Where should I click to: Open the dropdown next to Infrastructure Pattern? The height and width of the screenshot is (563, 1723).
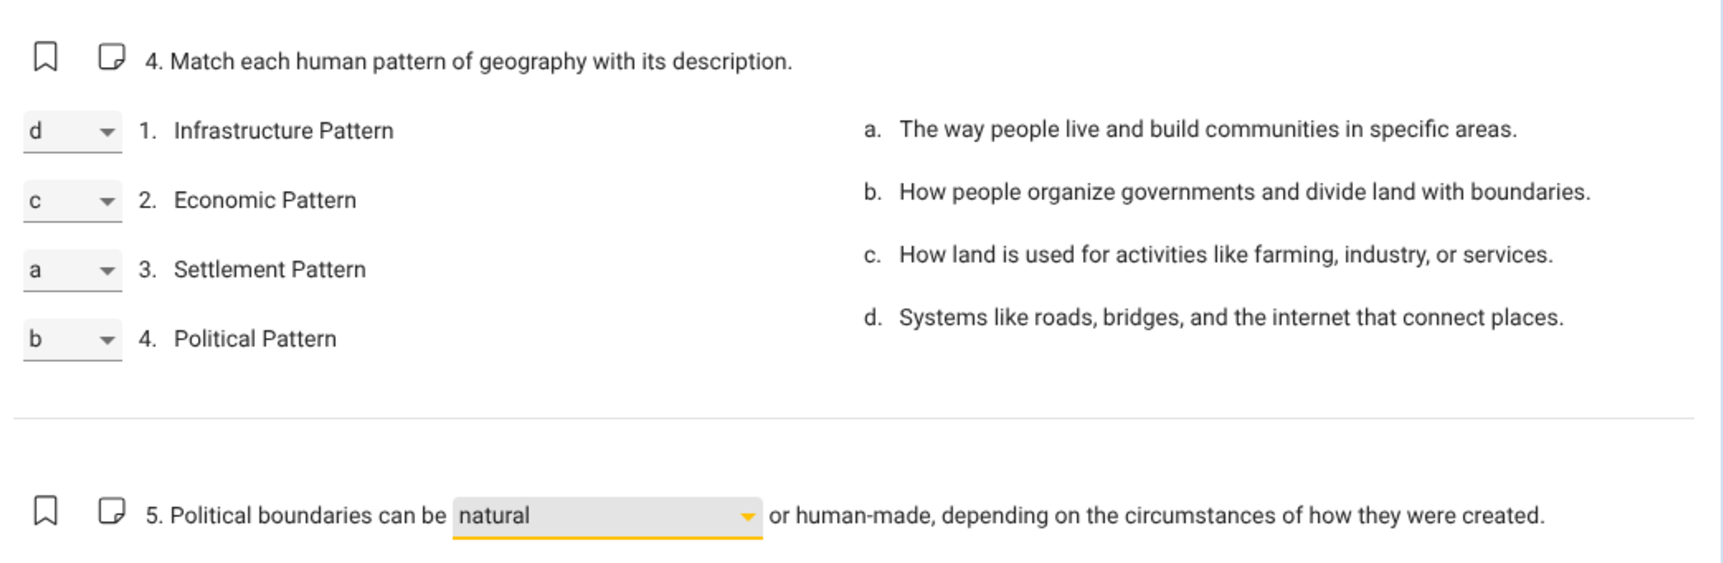72,131
